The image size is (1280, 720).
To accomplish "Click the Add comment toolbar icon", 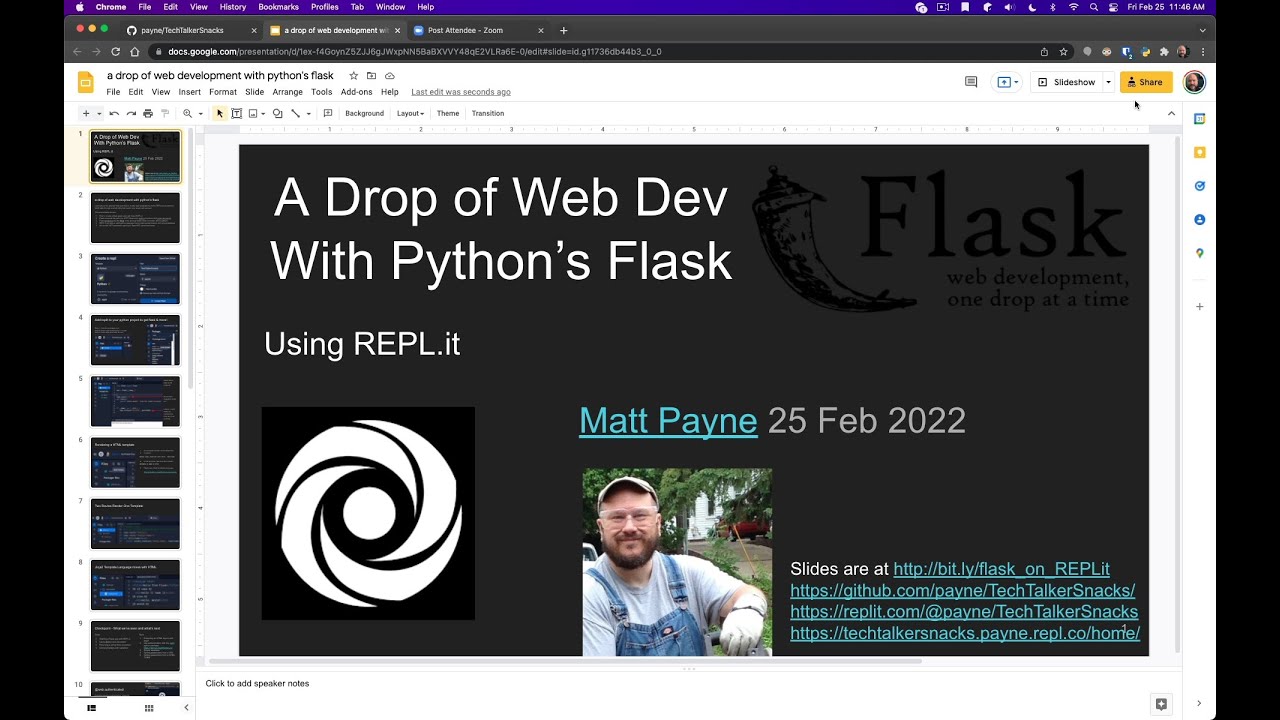I will (x=328, y=113).
